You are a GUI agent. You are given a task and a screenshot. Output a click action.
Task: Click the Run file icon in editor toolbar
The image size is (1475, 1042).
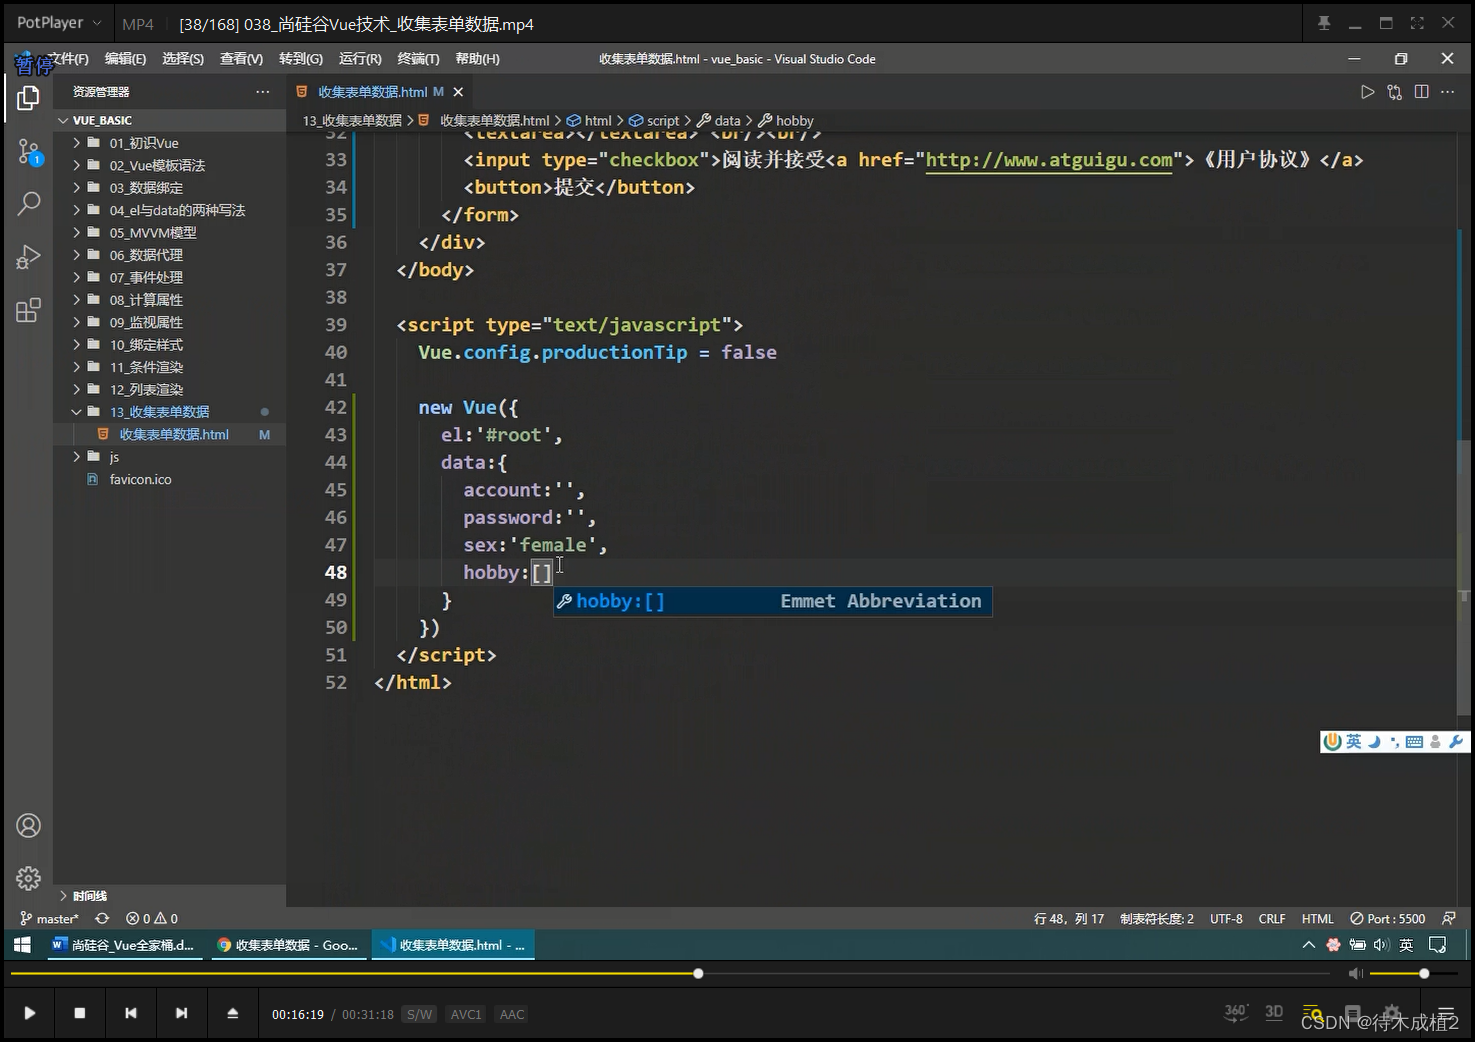click(x=1367, y=92)
